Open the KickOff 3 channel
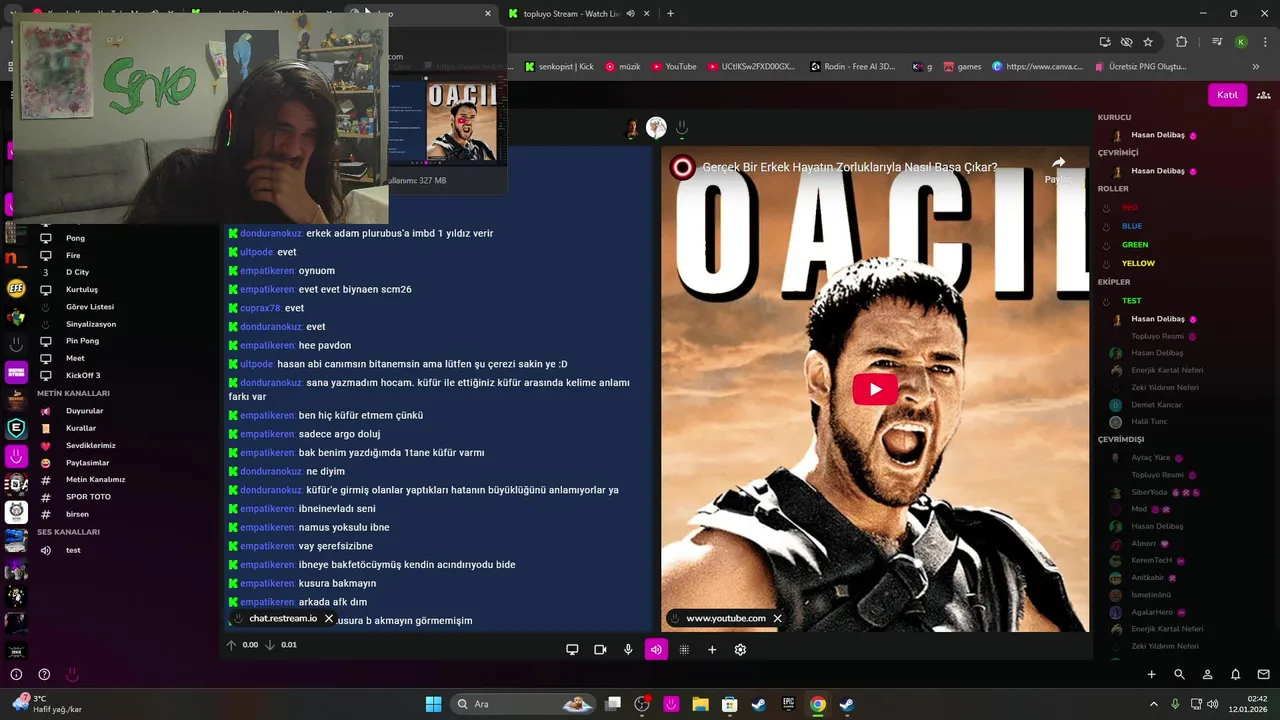The image size is (1280, 720). click(83, 375)
